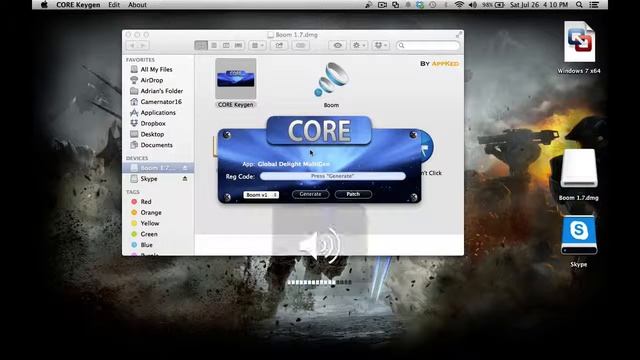Click the Patch button

click(353, 194)
